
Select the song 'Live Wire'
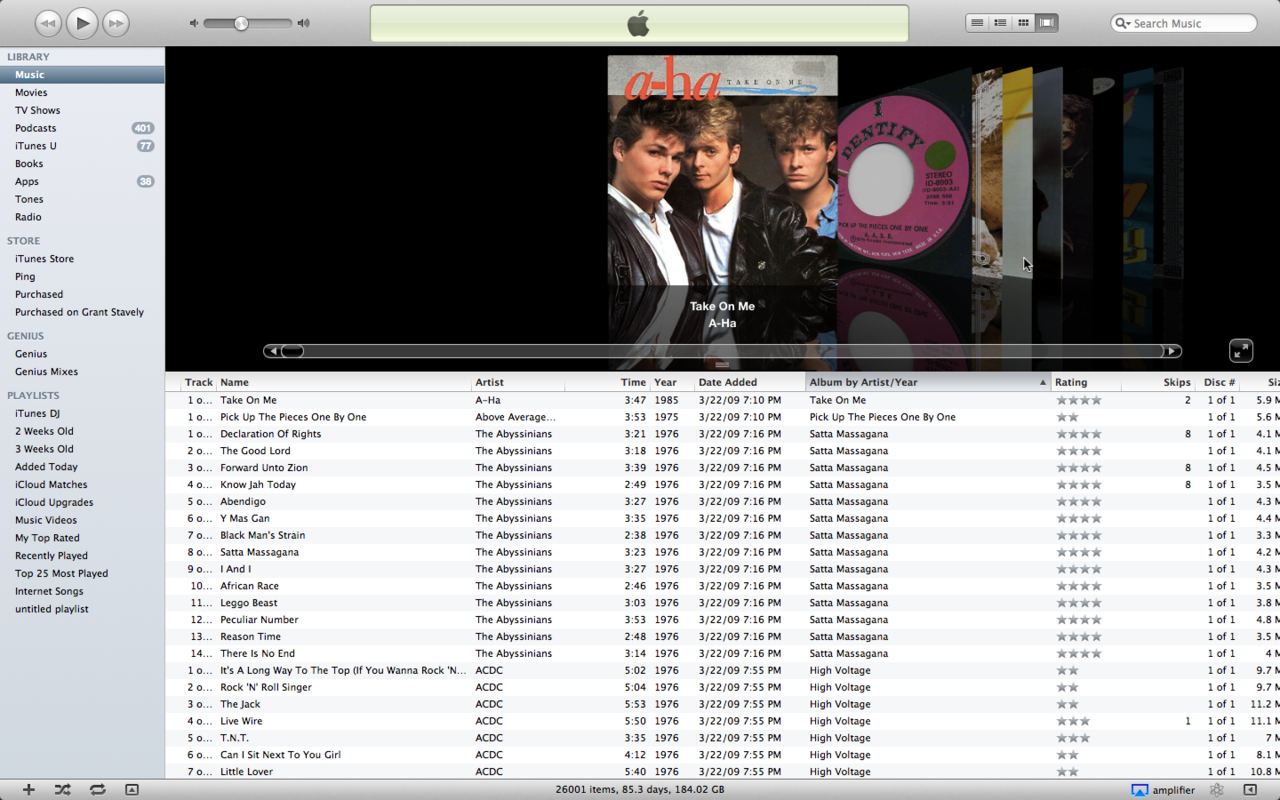241,721
